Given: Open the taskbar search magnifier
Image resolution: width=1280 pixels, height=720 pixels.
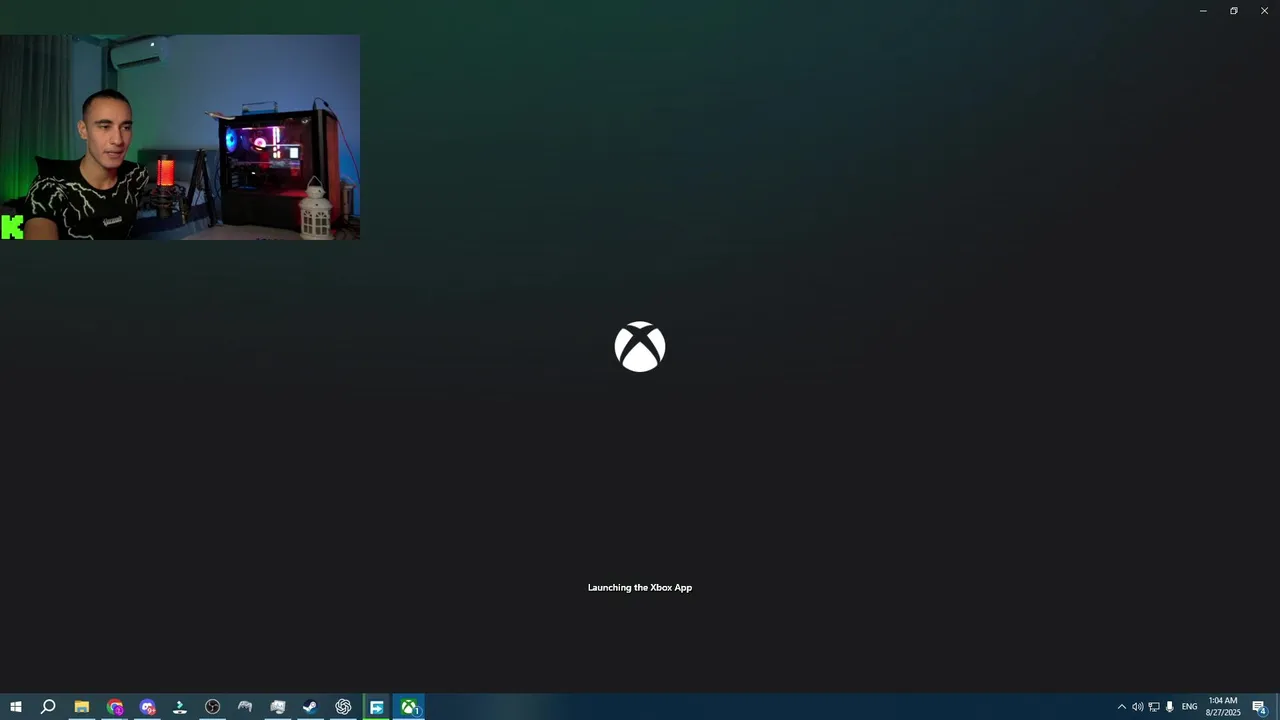Looking at the screenshot, I should pos(47,707).
